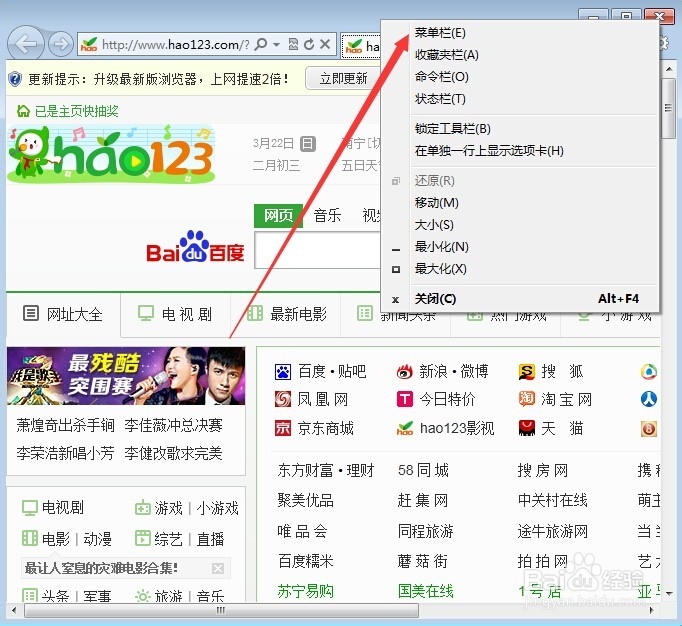Viewport: 682px width, 626px height.
Task: Choose 收藏夹栏(A) in context menu
Action: point(447,55)
